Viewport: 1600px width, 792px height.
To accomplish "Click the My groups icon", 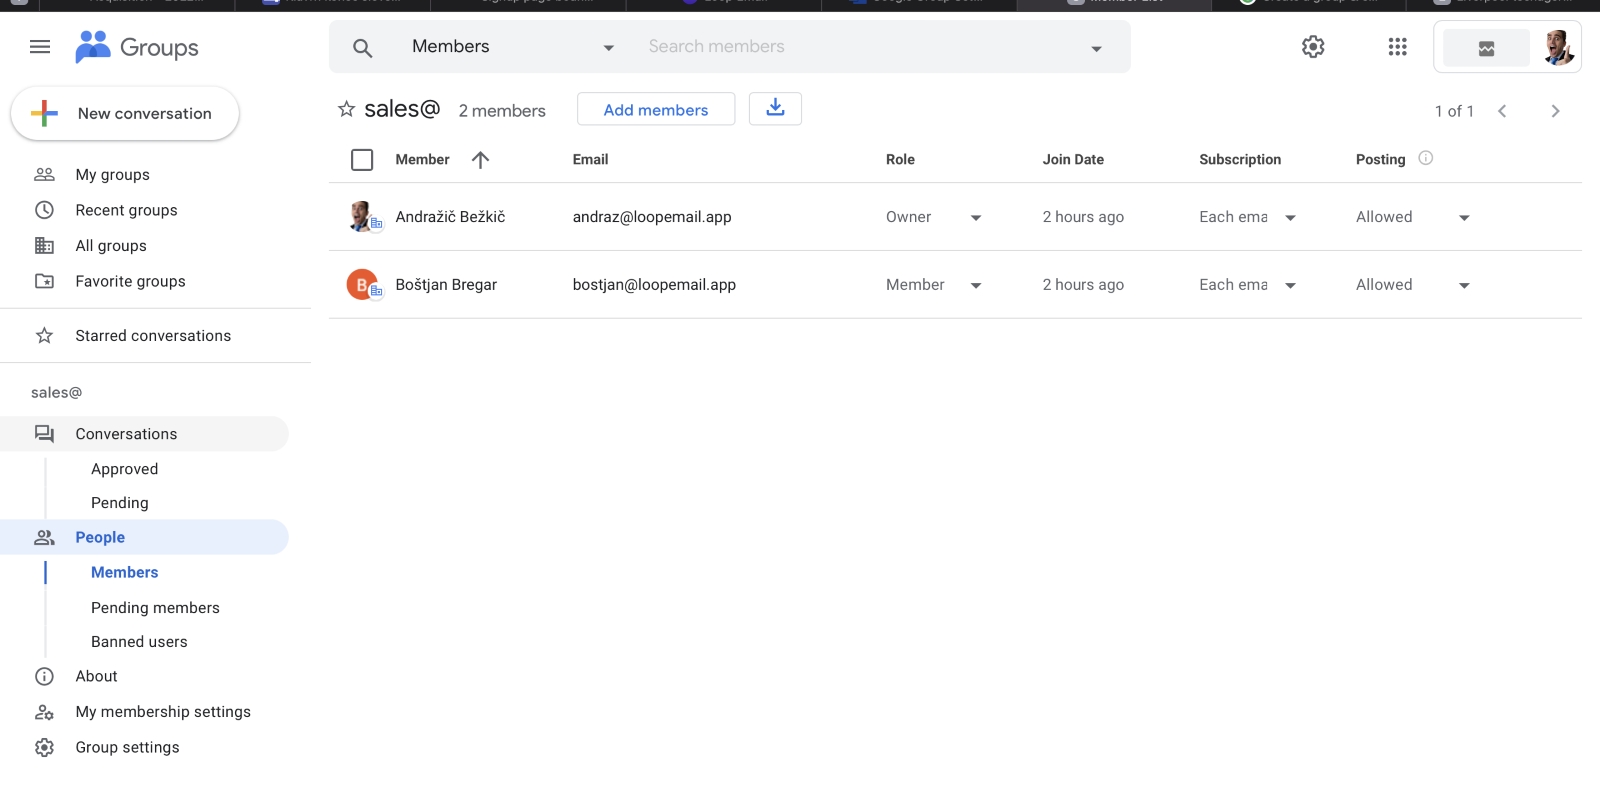I will (44, 174).
